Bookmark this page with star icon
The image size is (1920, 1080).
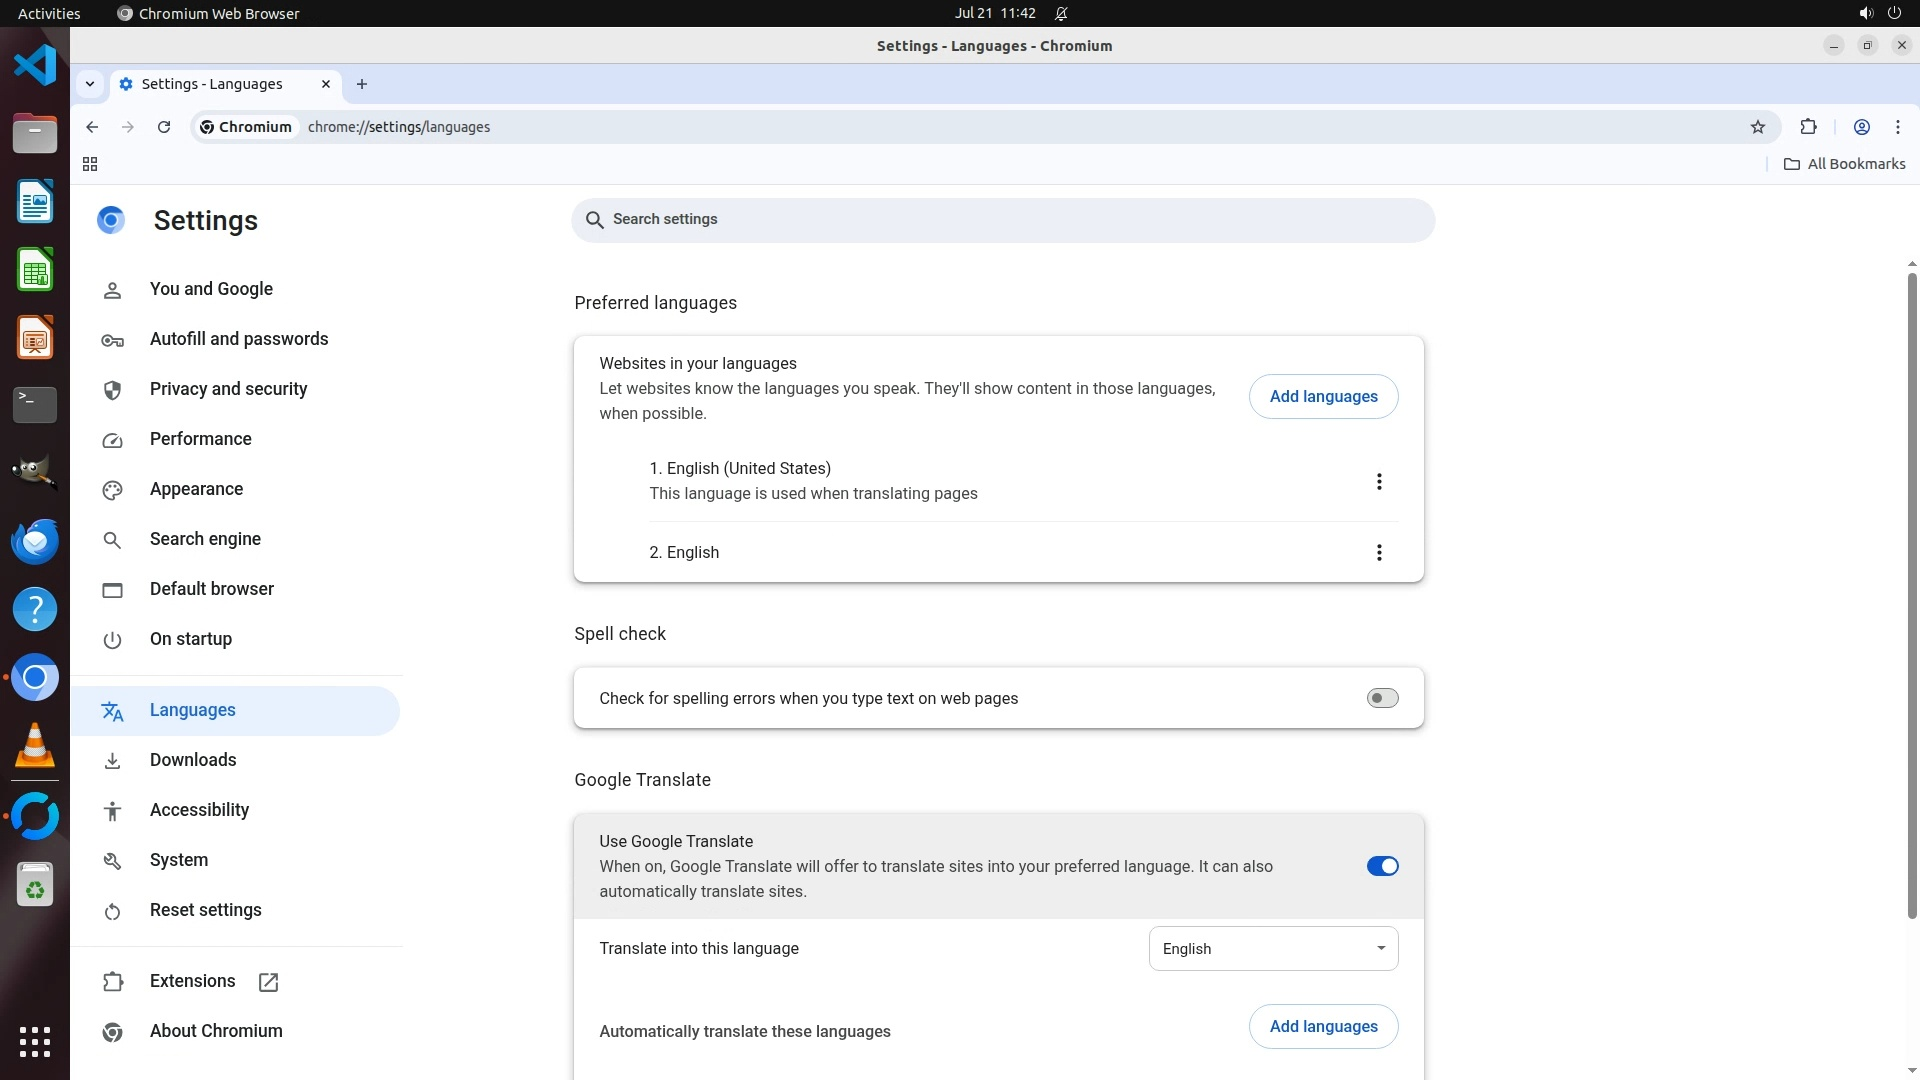click(1758, 127)
